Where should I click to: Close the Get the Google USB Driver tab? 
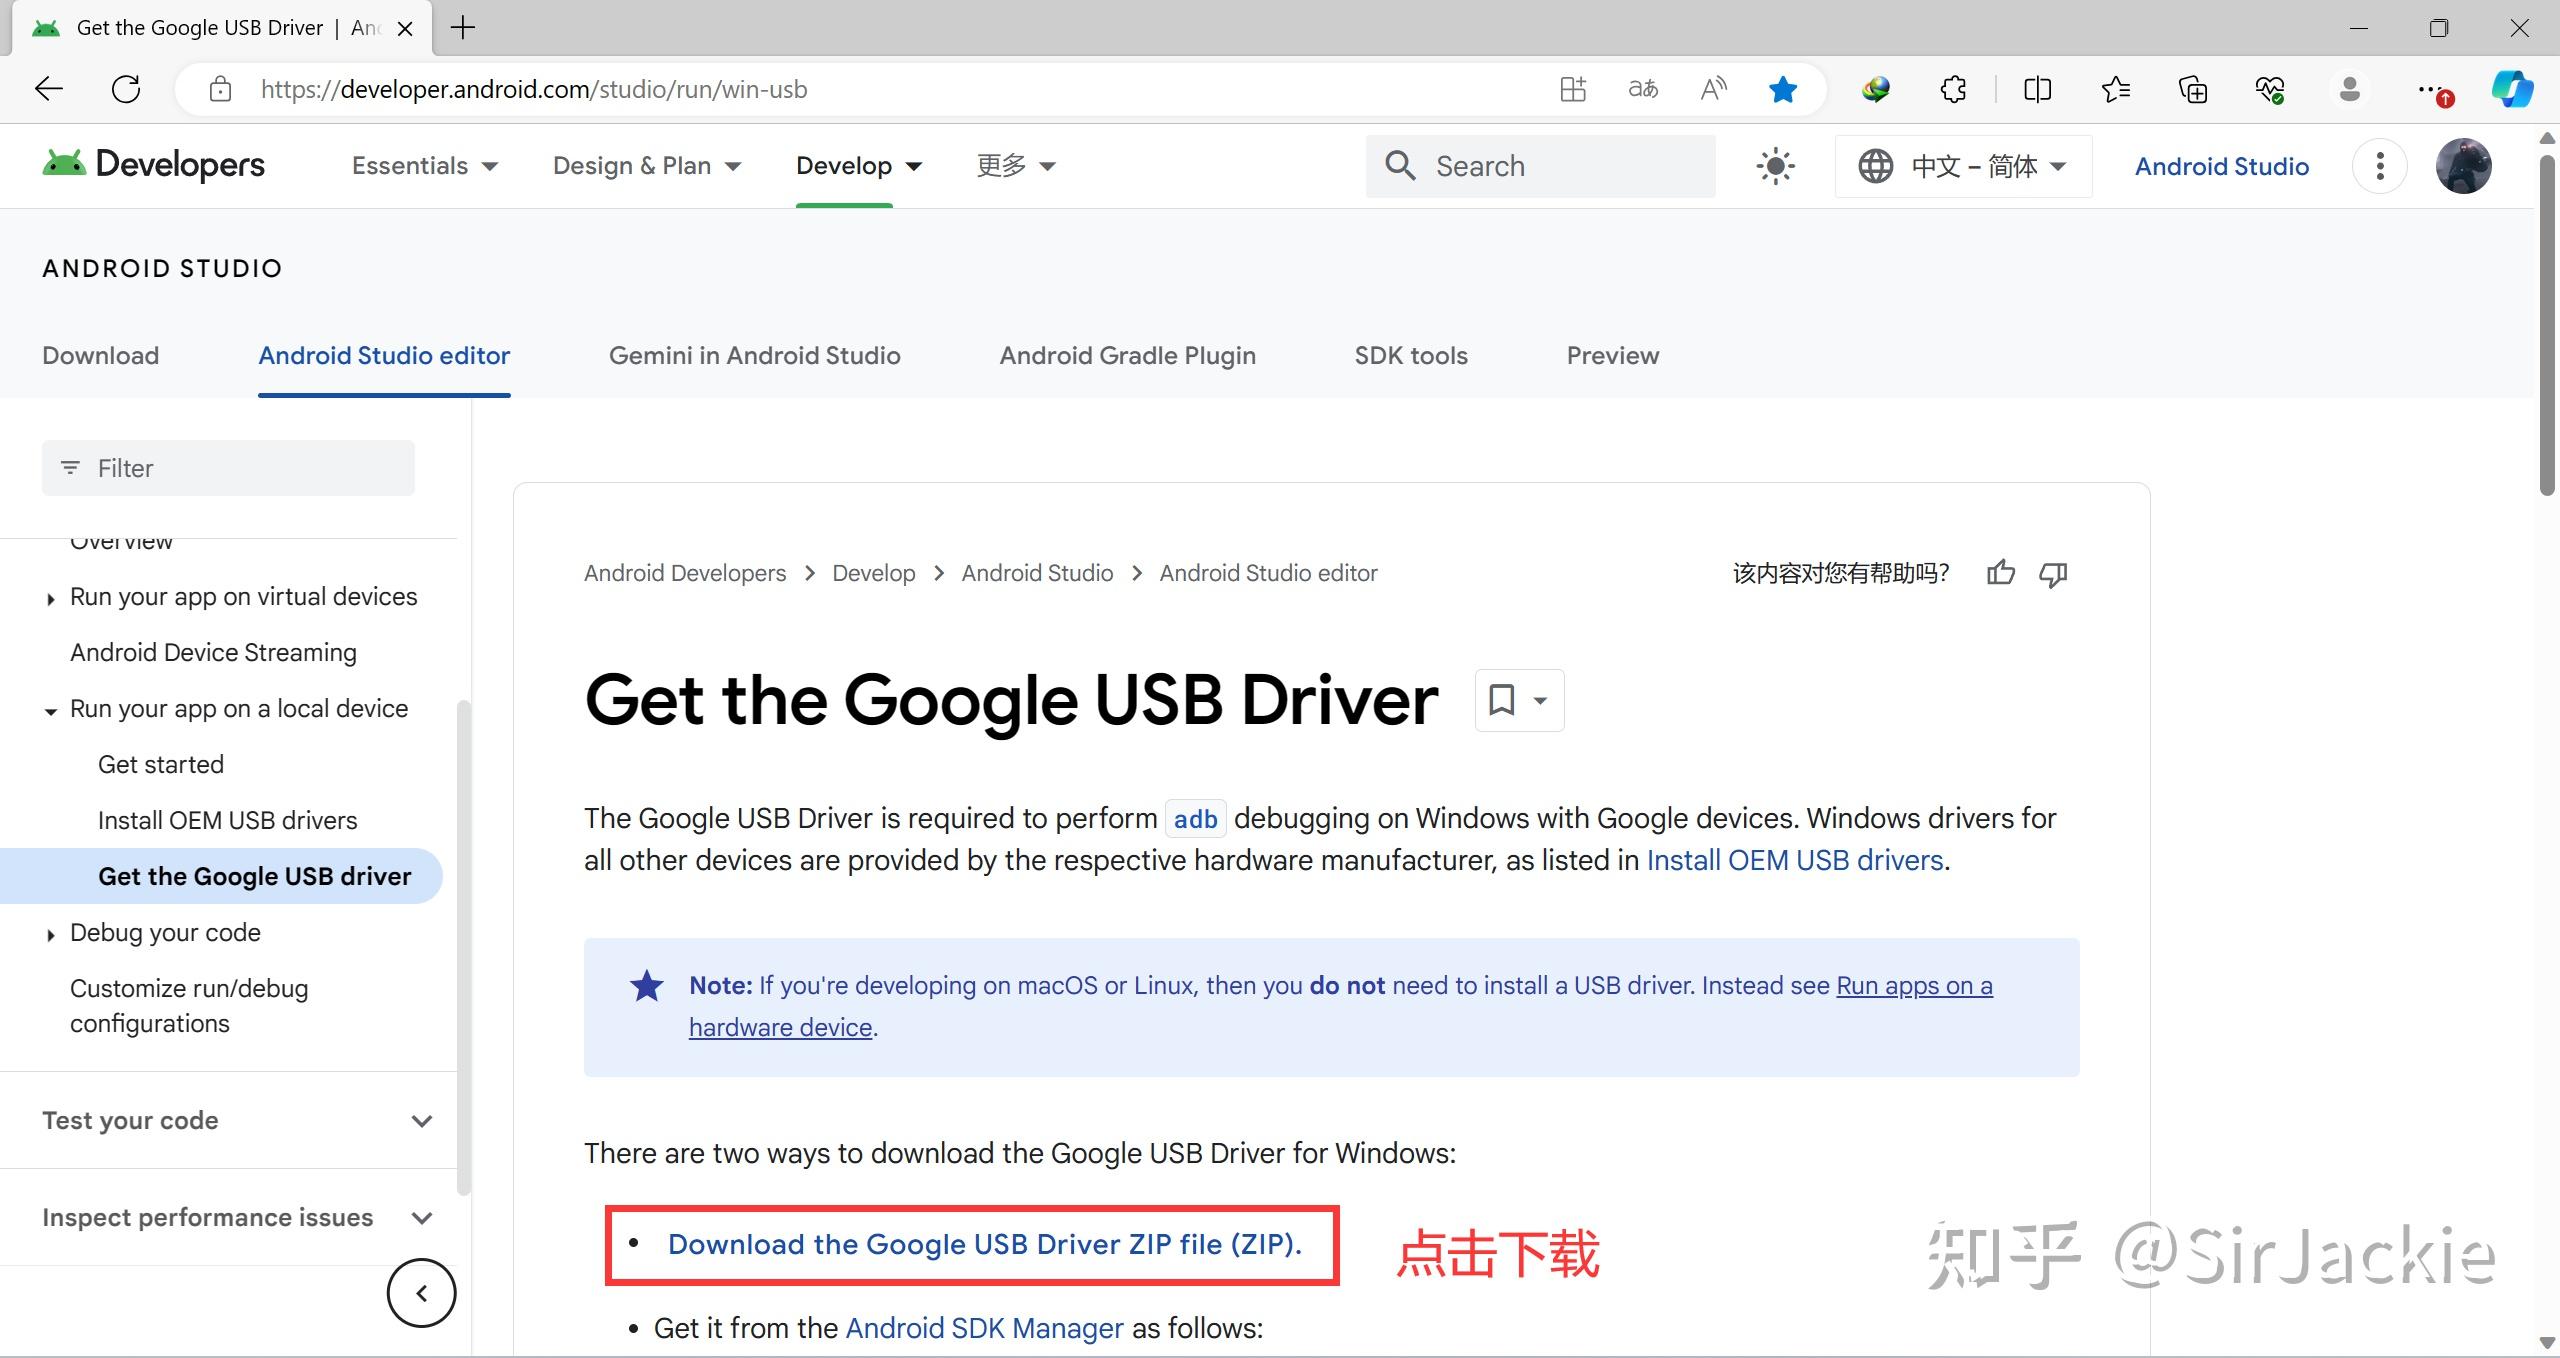click(405, 28)
